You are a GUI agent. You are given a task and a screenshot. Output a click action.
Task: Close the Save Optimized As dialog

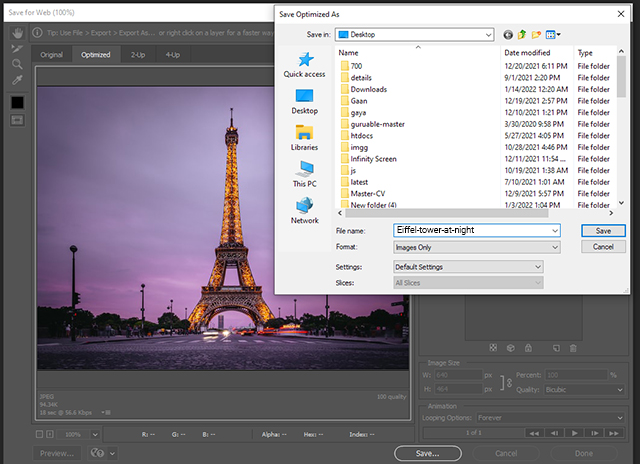coord(621,14)
